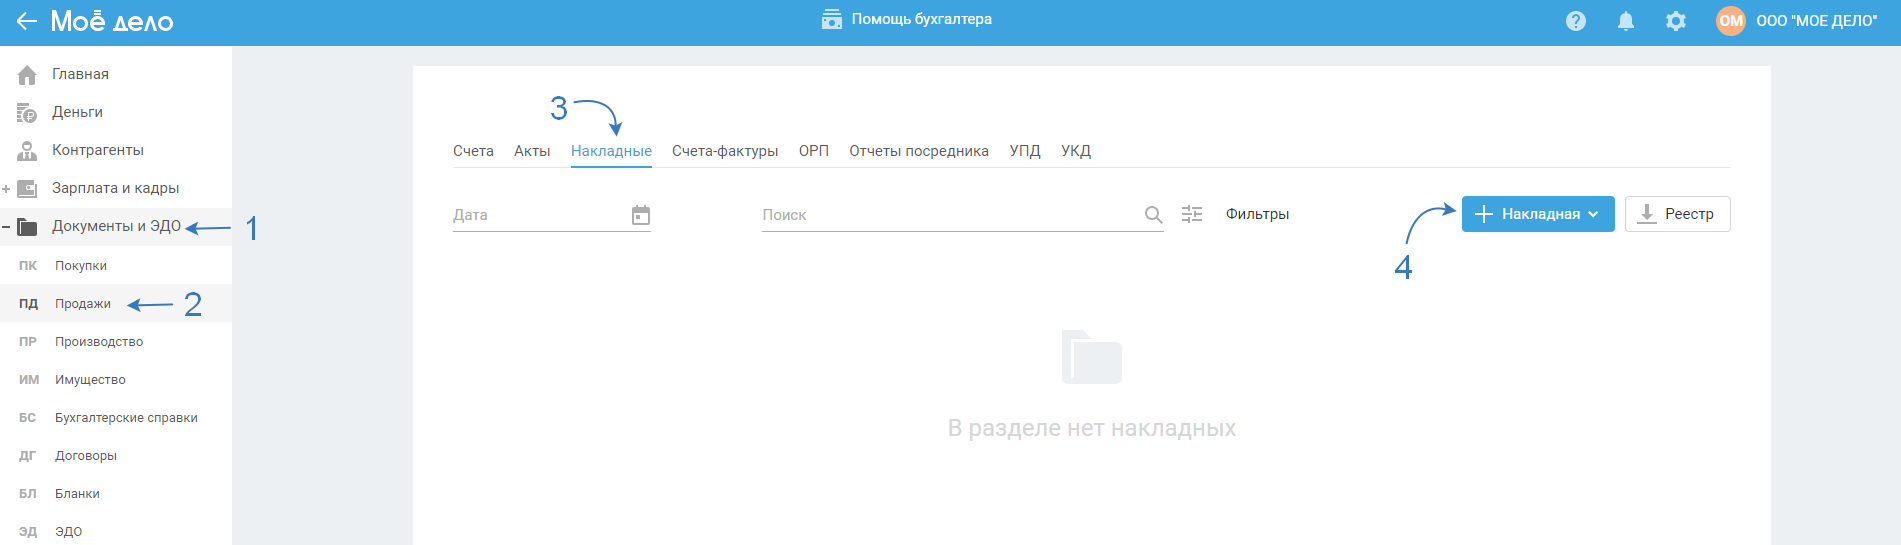Click the Деньги sidebar icon

pyautogui.click(x=27, y=112)
